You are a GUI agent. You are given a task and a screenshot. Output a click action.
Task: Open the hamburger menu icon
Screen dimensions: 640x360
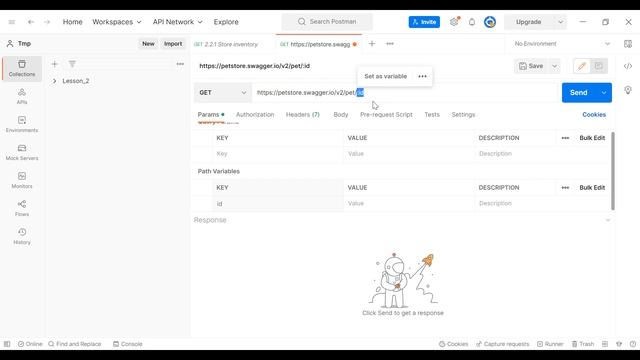[x=12, y=22]
